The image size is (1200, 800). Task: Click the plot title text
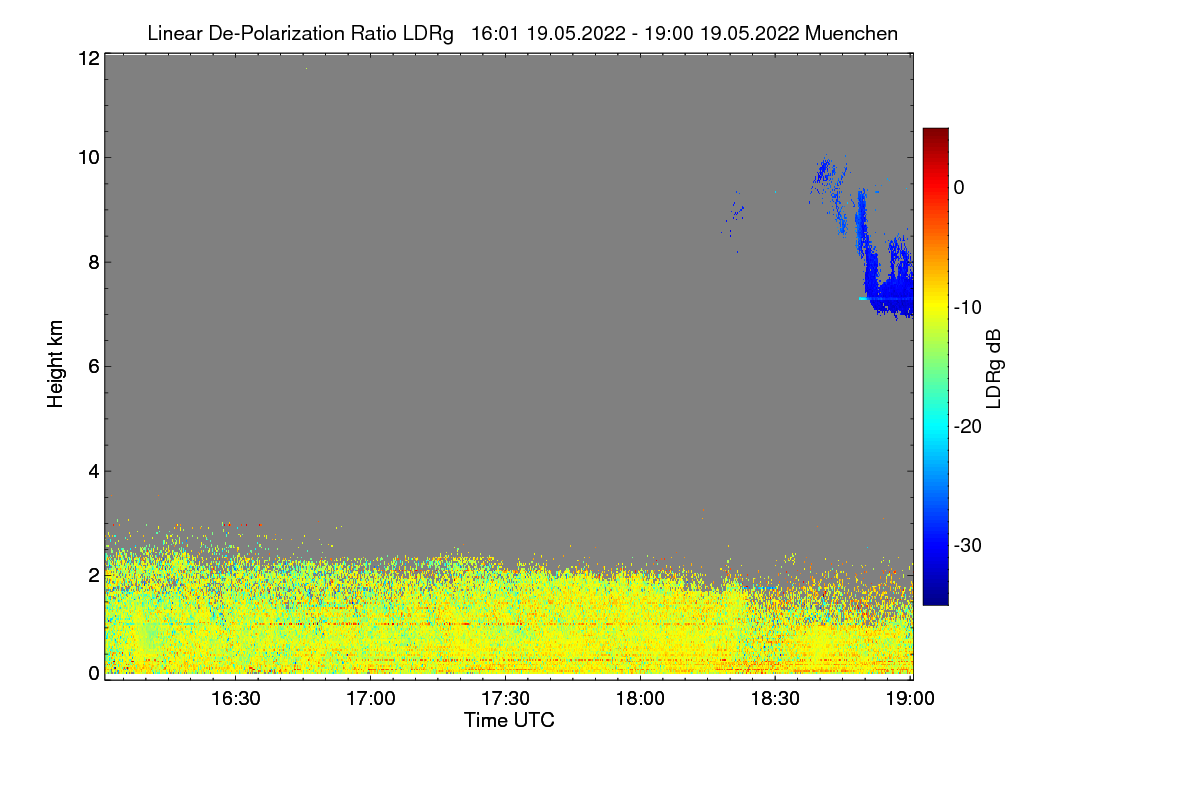[x=522, y=33]
